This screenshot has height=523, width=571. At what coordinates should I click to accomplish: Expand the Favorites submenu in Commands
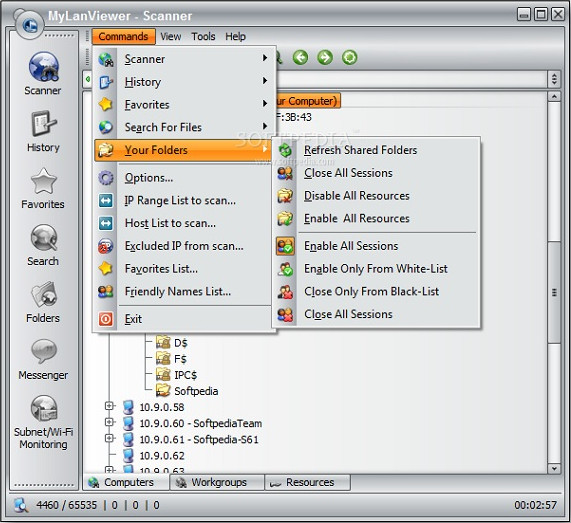pyautogui.click(x=184, y=105)
